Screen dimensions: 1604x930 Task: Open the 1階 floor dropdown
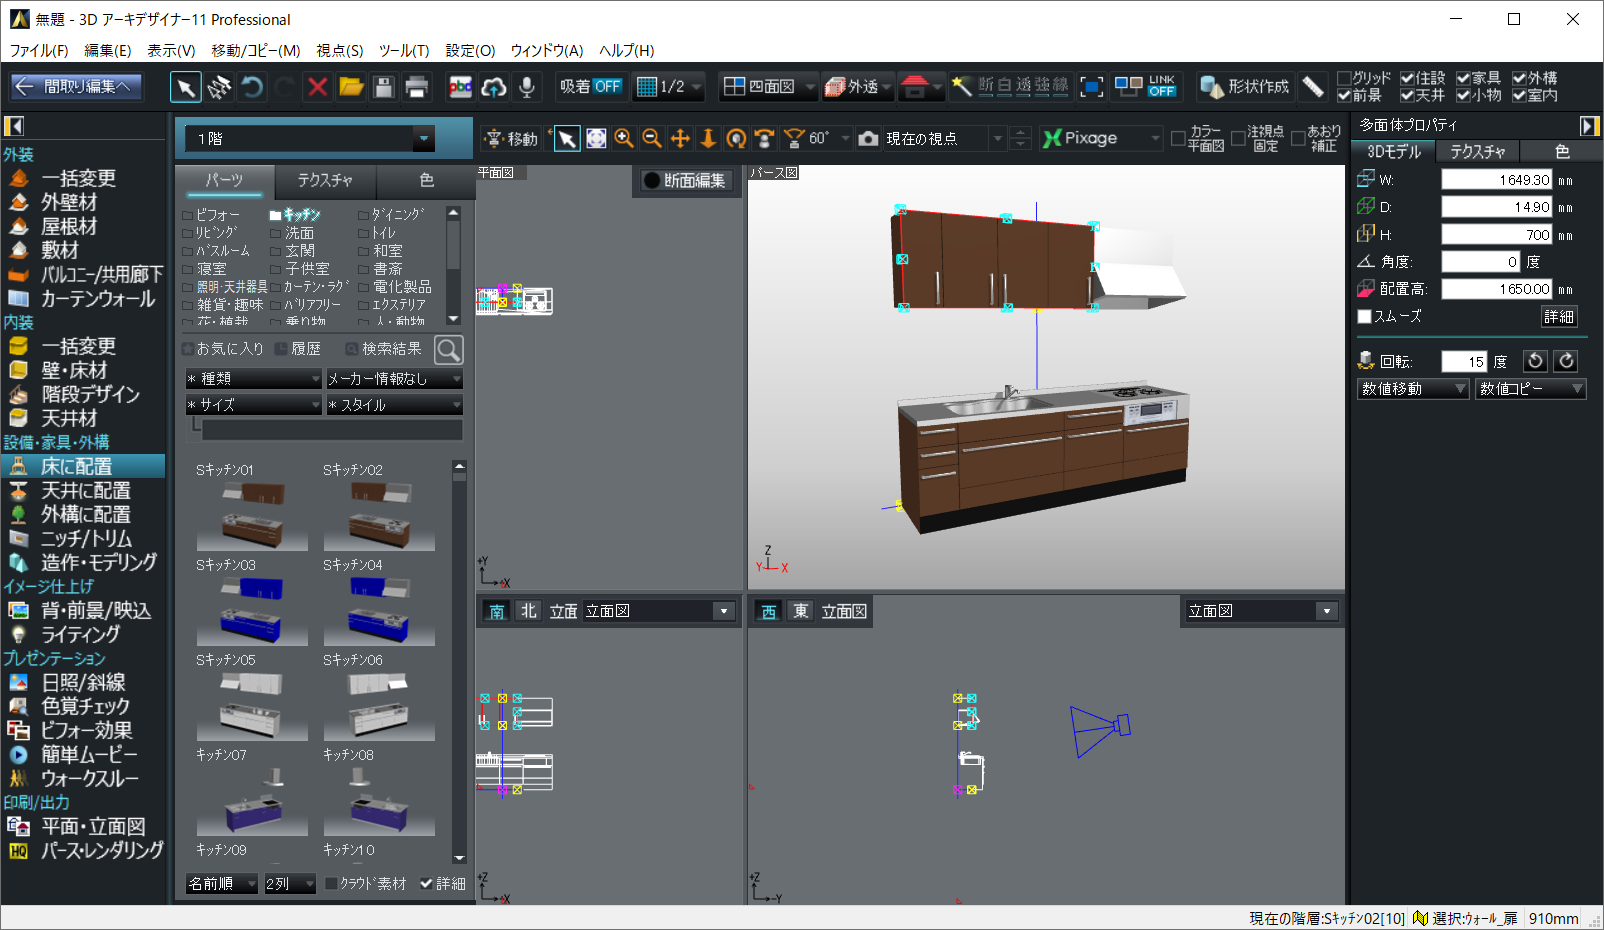pyautogui.click(x=424, y=139)
